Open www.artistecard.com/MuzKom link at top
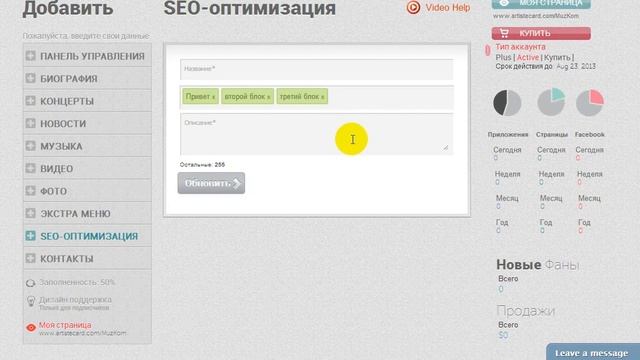This screenshot has width=640, height=360. point(536,16)
